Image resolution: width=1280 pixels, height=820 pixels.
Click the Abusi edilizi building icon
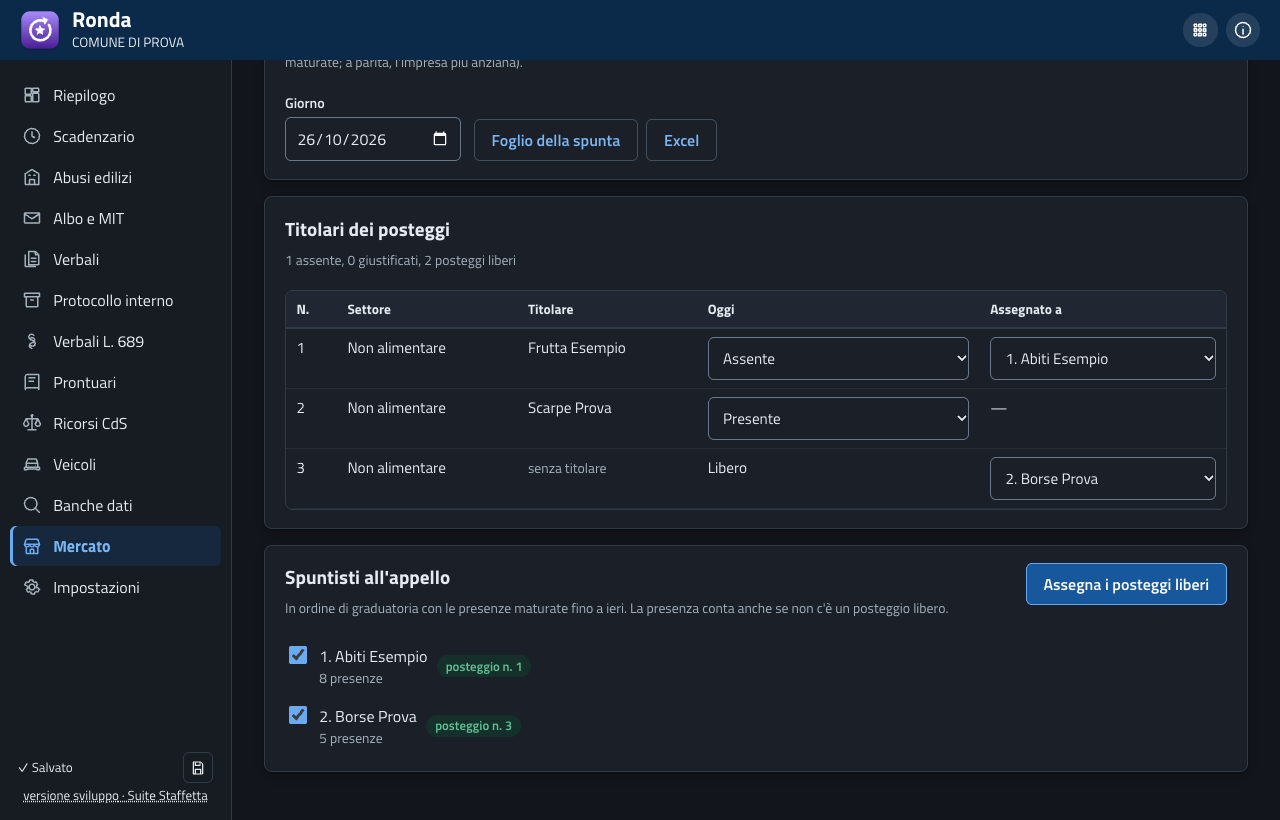pos(32,178)
